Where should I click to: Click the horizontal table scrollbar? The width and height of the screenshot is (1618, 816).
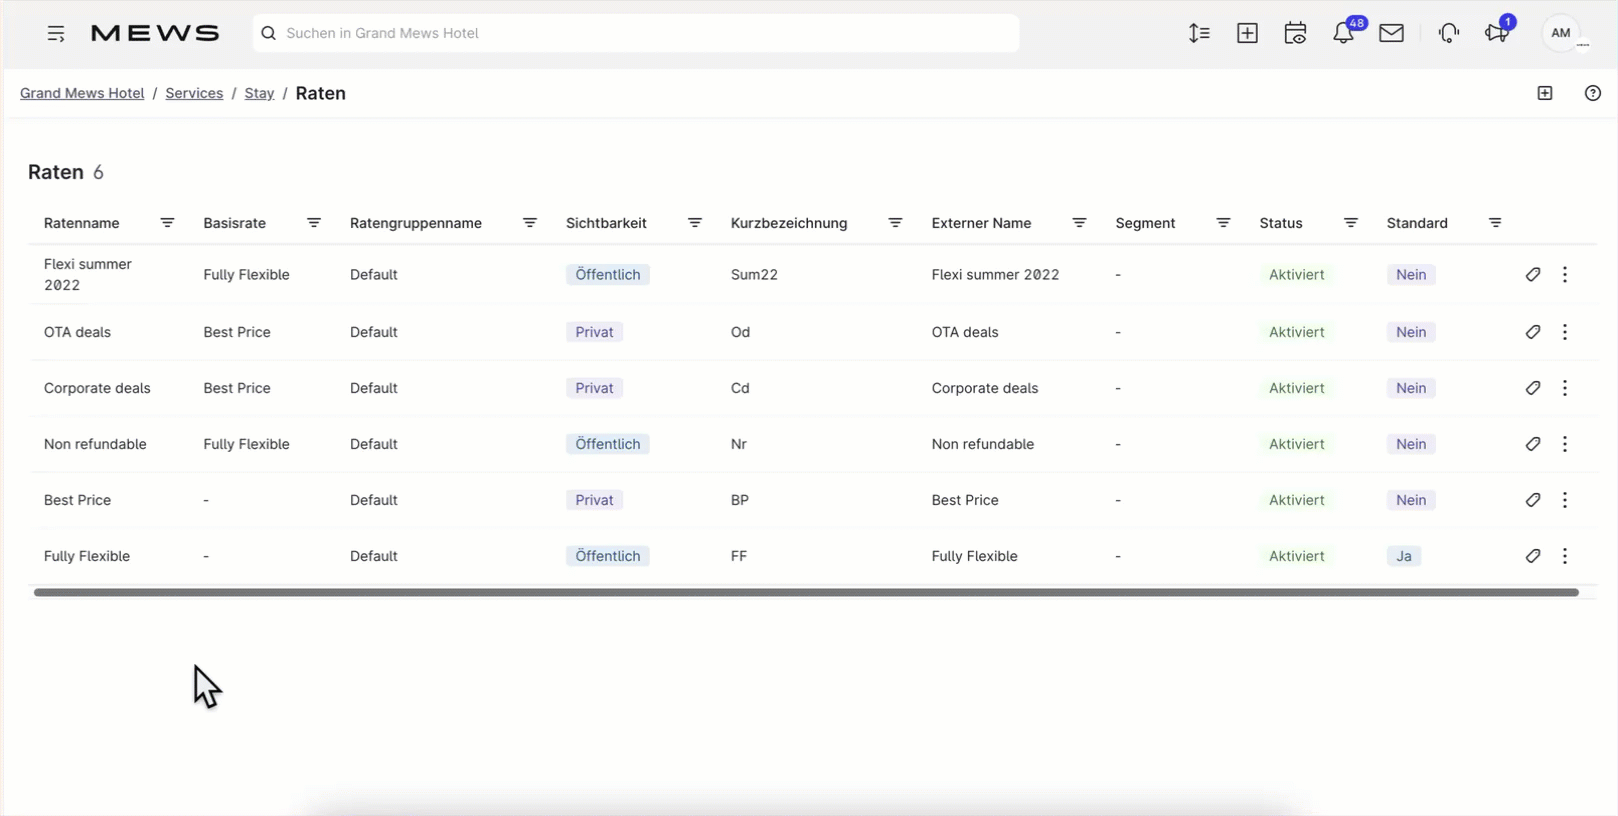[805, 592]
